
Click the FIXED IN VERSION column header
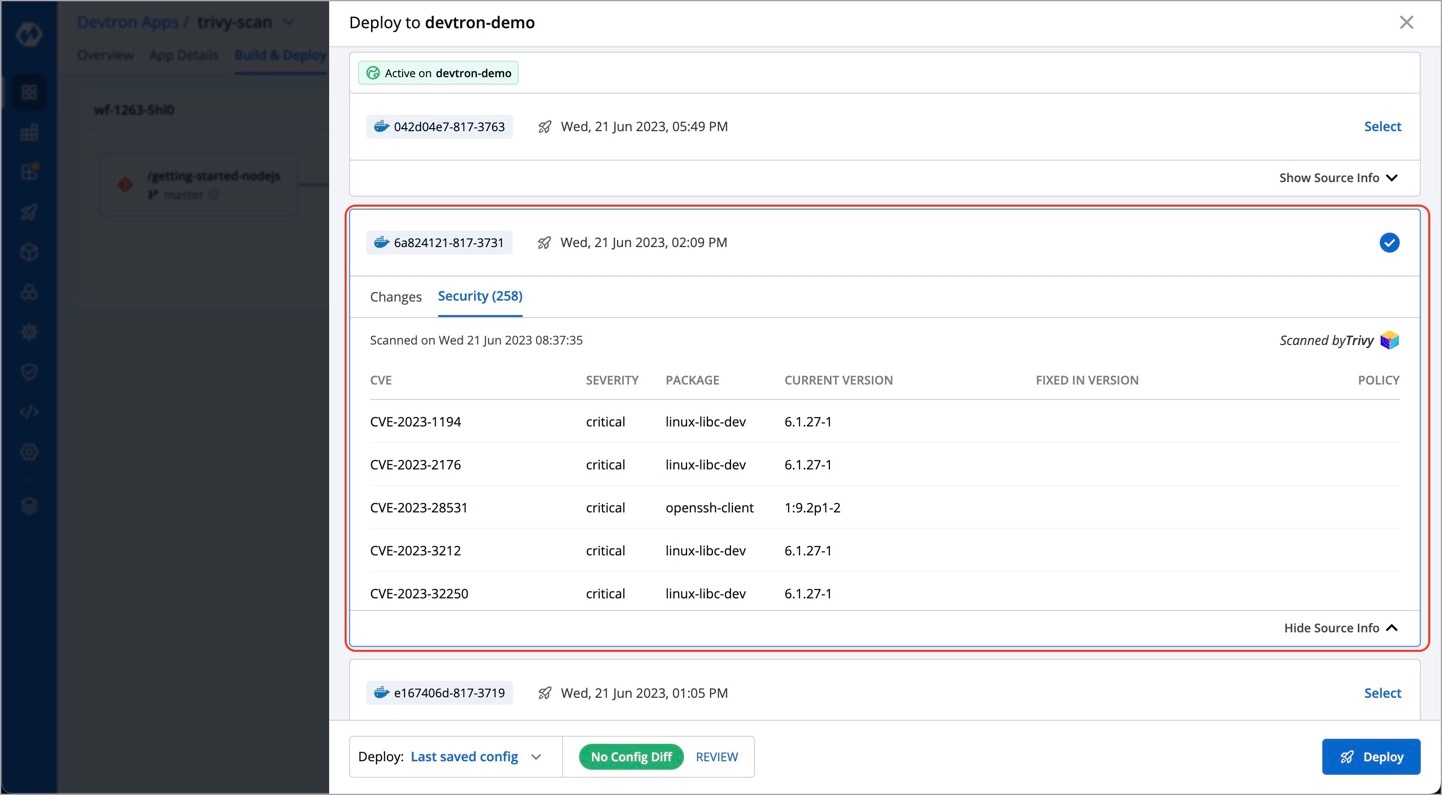tap(1087, 380)
